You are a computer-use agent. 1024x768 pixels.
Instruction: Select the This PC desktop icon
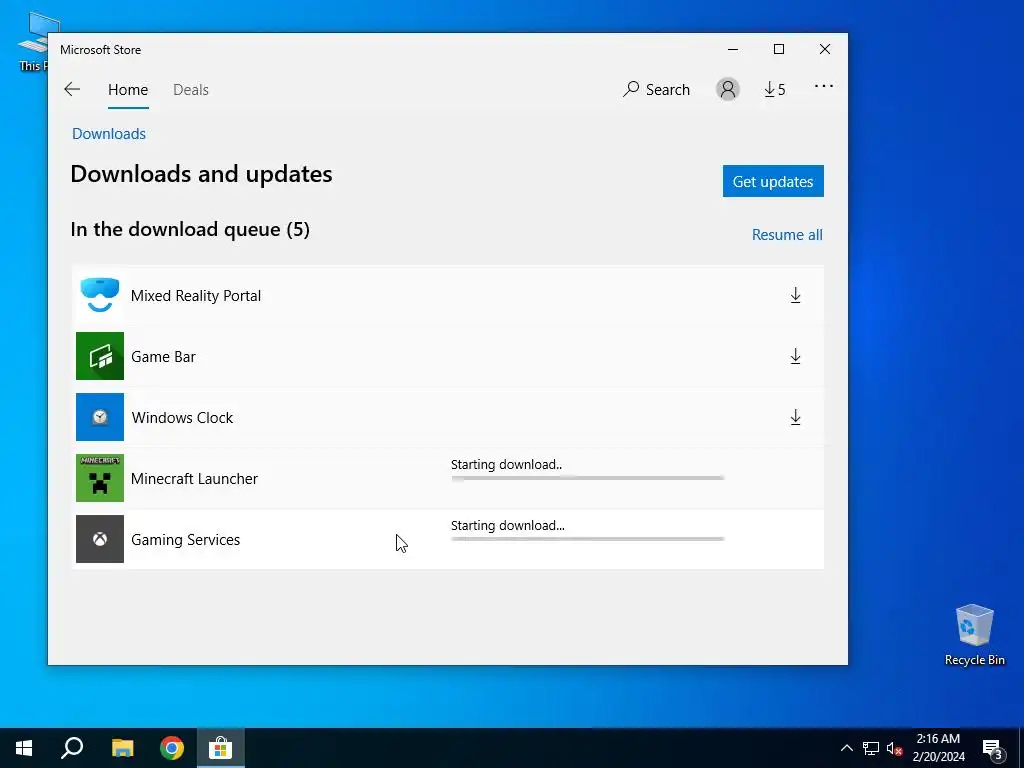(33, 41)
